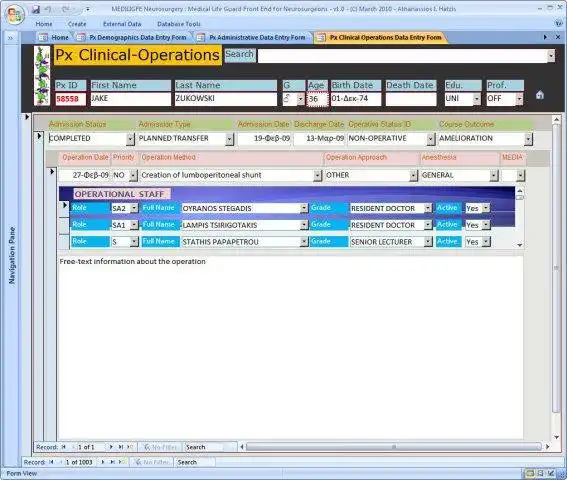
Task: Open the Priority dropdown showing NO
Action: (x=133, y=175)
